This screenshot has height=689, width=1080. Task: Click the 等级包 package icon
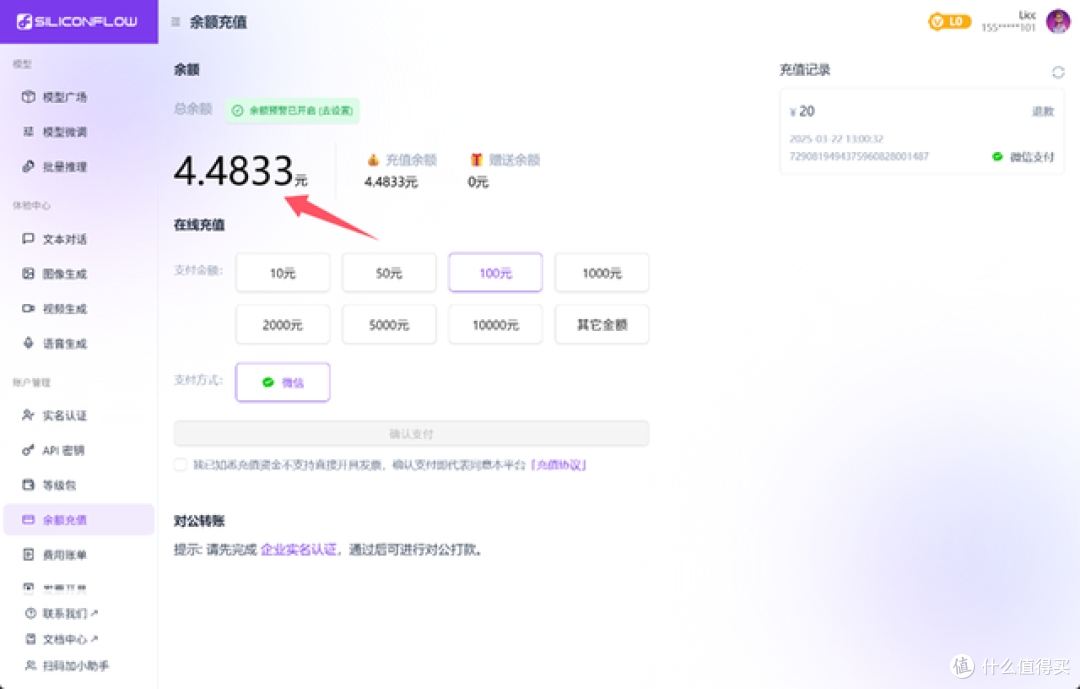(28, 484)
